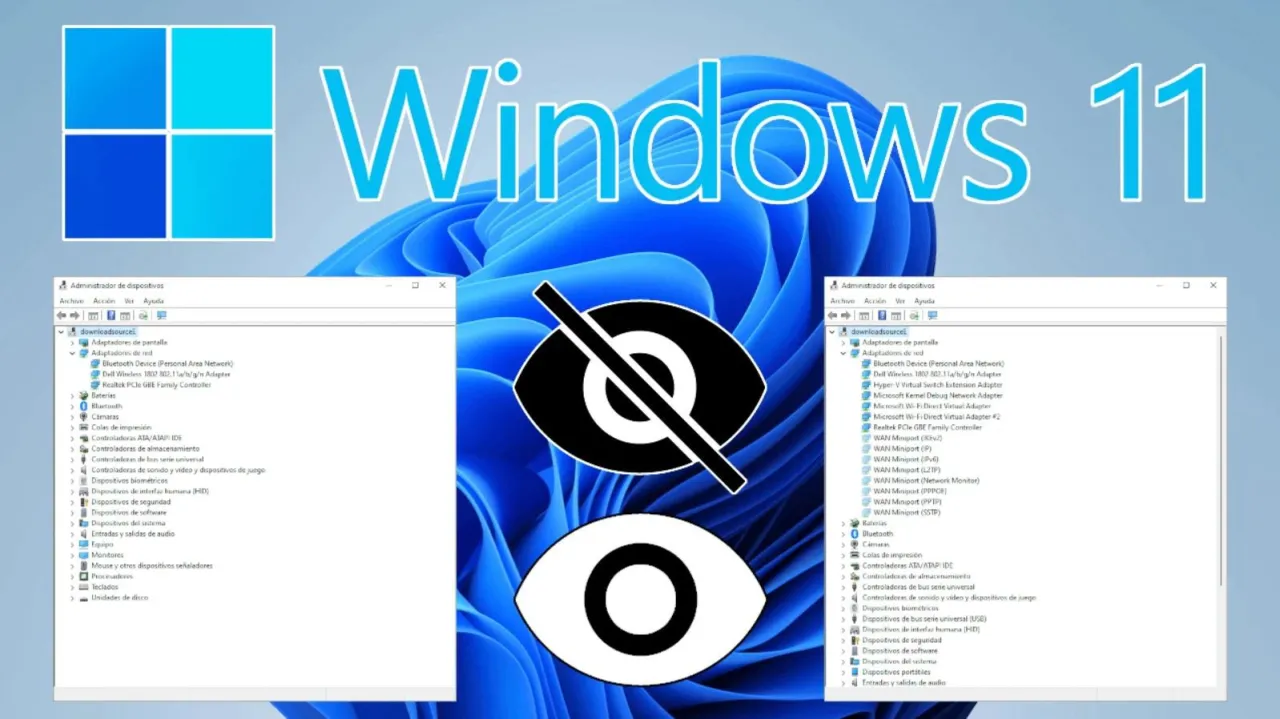Click the Teclados device icon in left window
1280x719 pixels.
click(84, 587)
